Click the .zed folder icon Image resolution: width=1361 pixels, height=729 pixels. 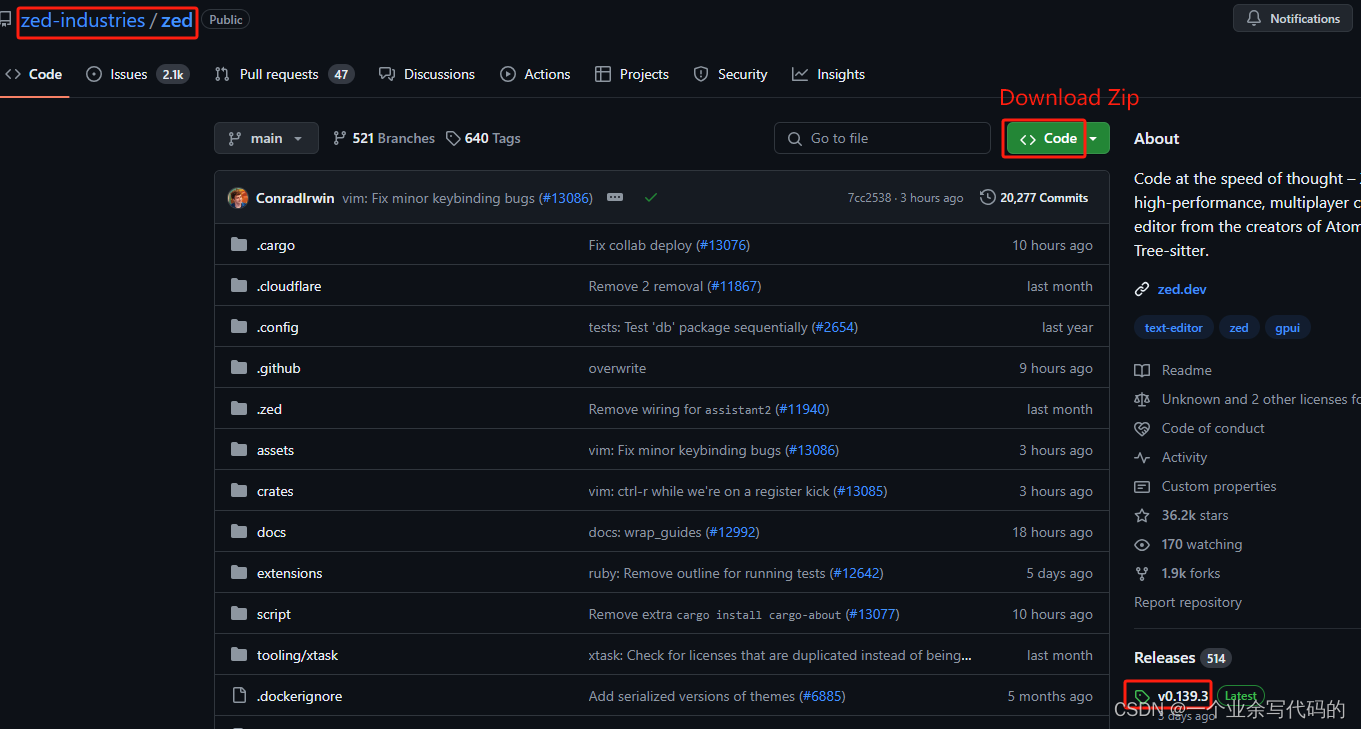[x=239, y=409]
